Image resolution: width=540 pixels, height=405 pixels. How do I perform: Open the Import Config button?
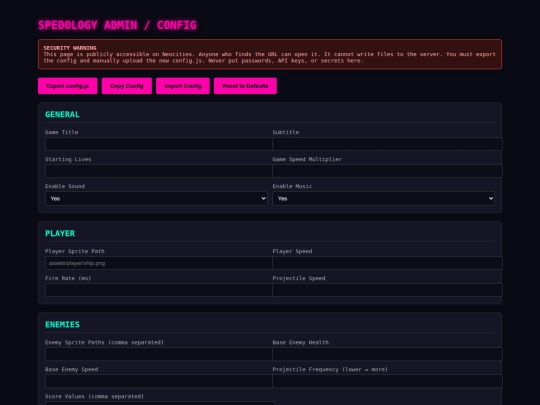coord(183,86)
